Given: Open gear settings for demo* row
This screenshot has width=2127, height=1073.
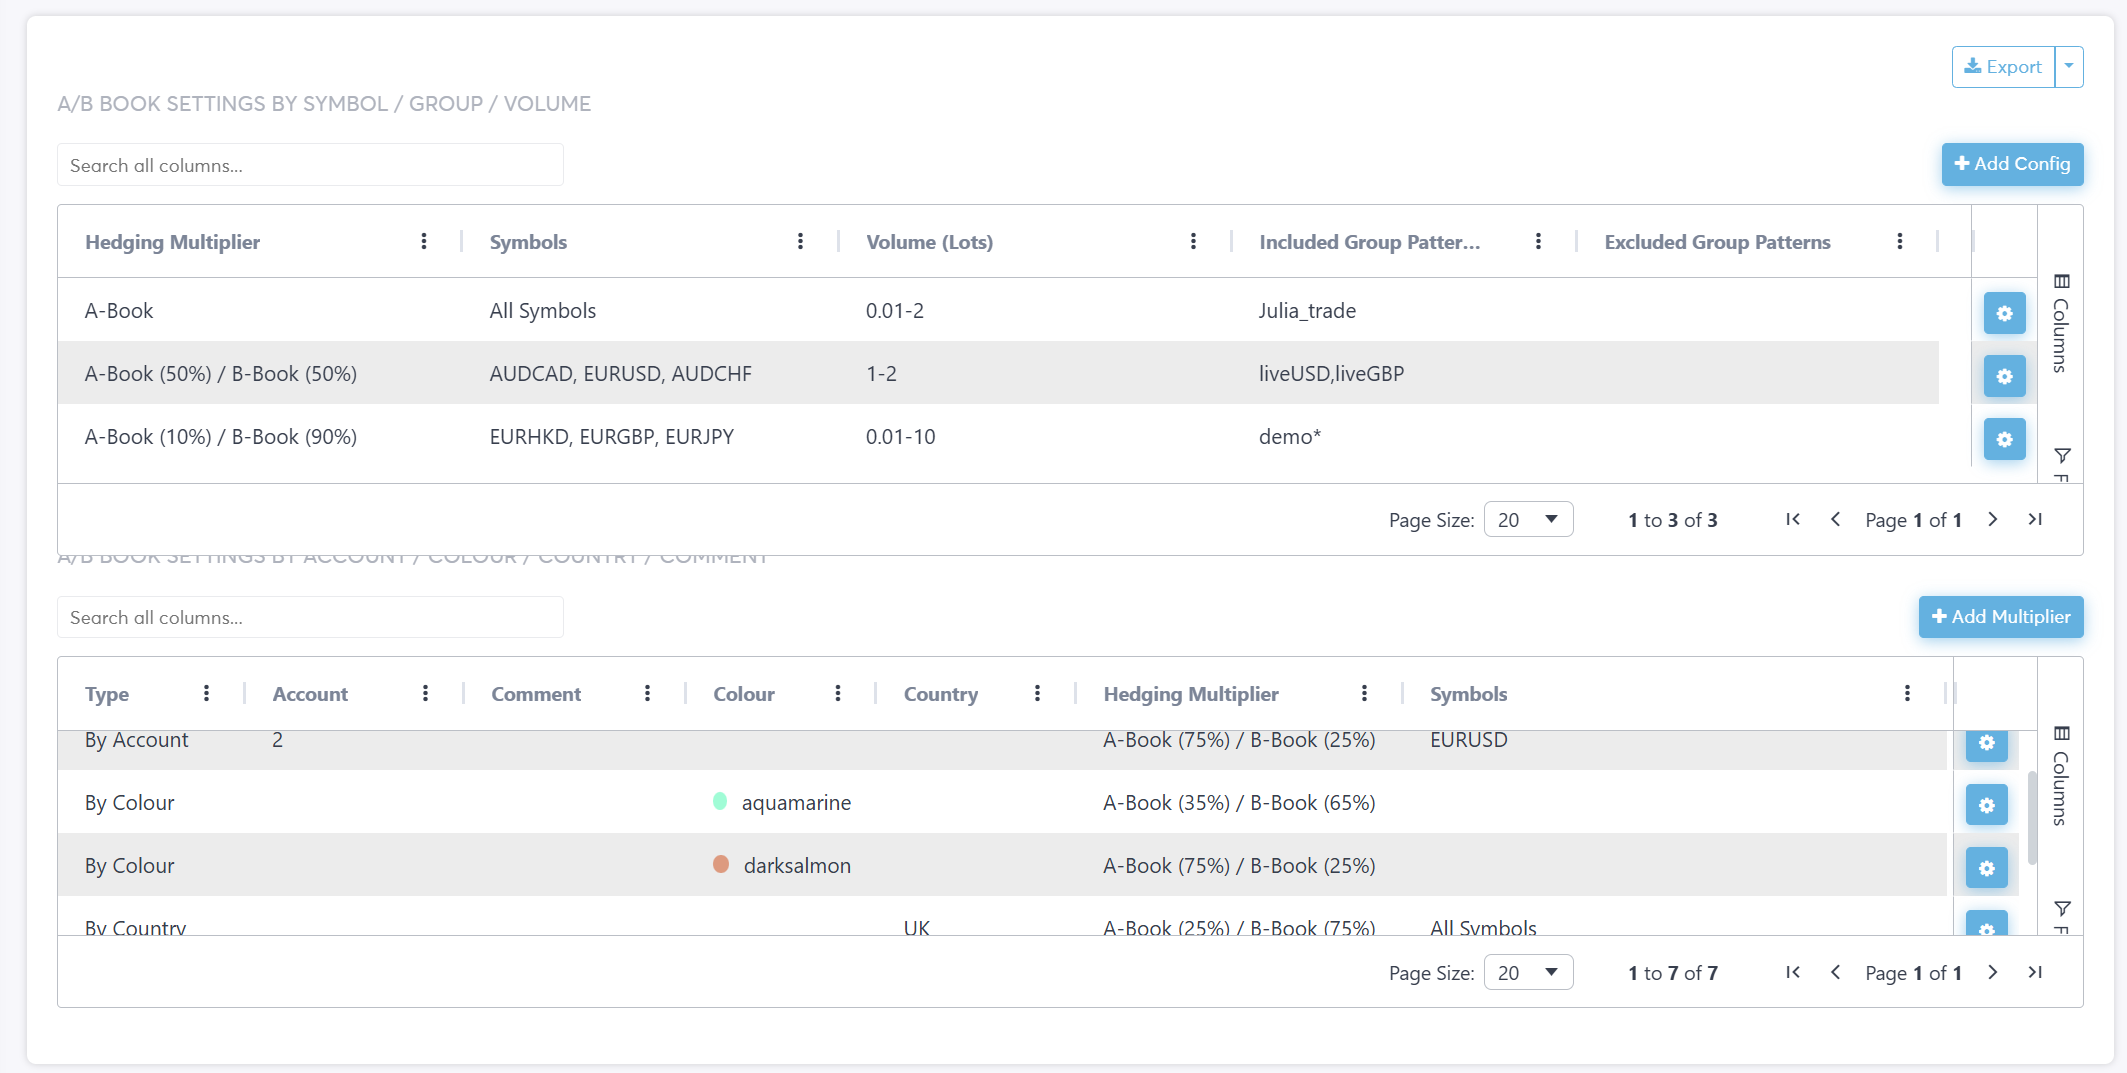Looking at the screenshot, I should click(2004, 439).
